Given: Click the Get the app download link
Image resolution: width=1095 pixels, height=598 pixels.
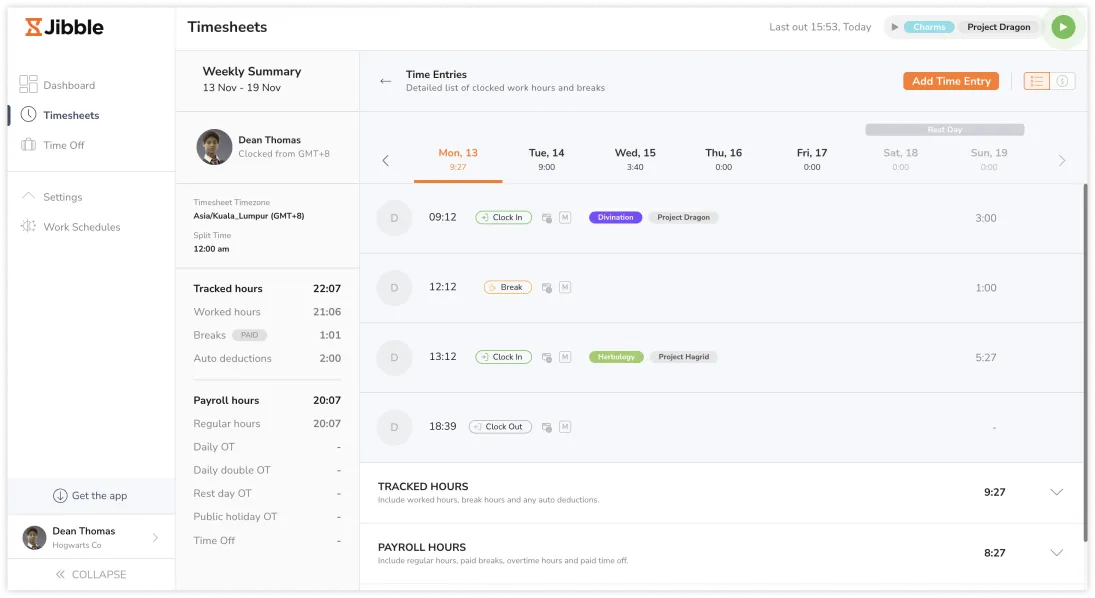Looking at the screenshot, I should (x=90, y=495).
